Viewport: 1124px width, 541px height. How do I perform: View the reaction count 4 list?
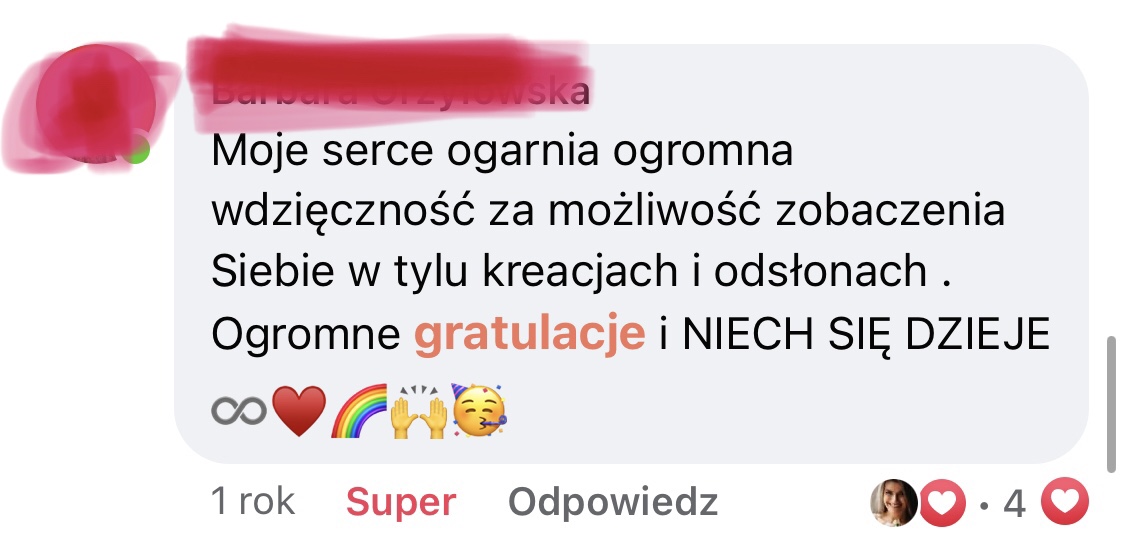[x=1014, y=503]
